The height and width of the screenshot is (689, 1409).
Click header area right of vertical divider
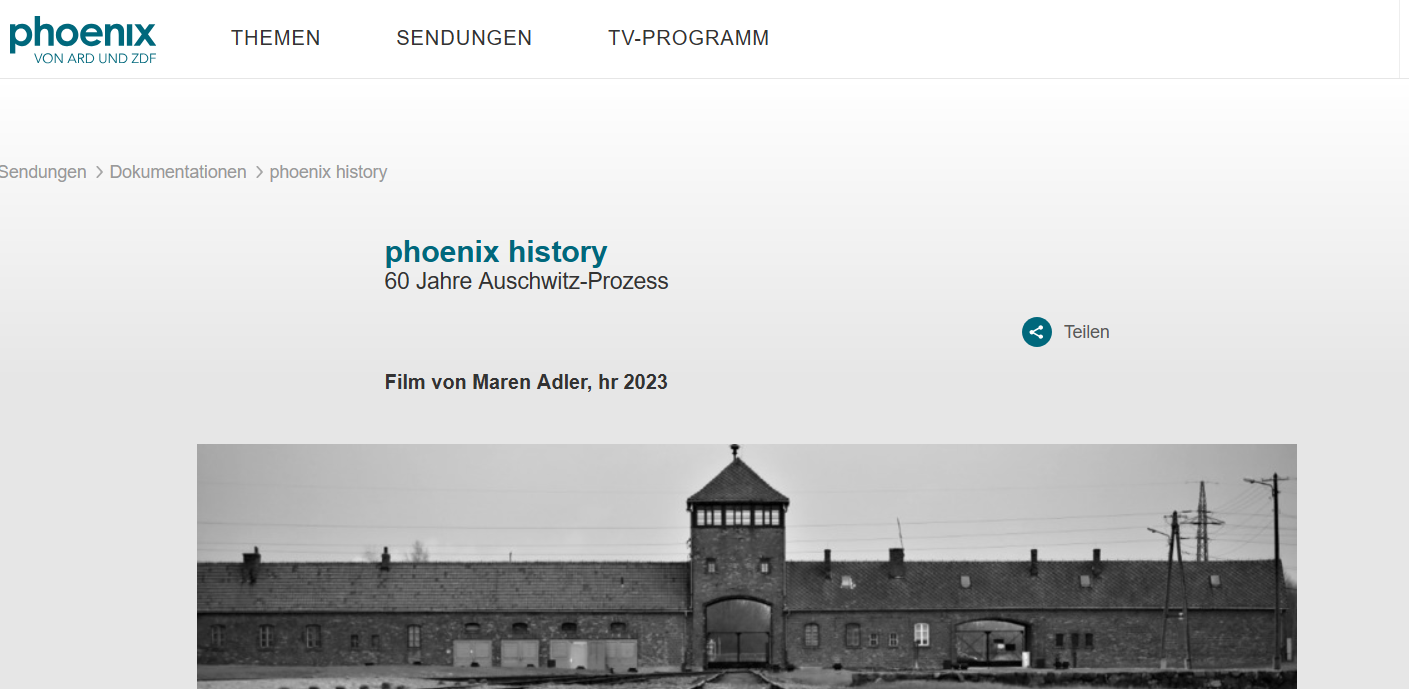1404,39
